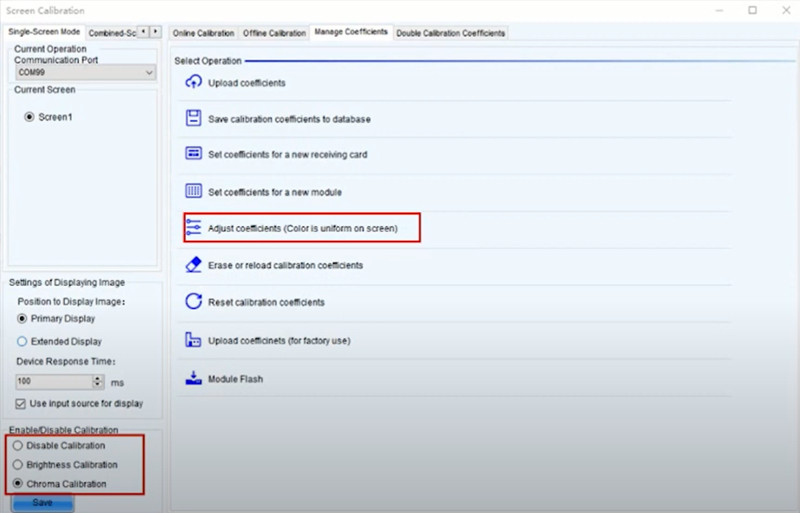
Task: Click the Save button
Action: click(42, 503)
